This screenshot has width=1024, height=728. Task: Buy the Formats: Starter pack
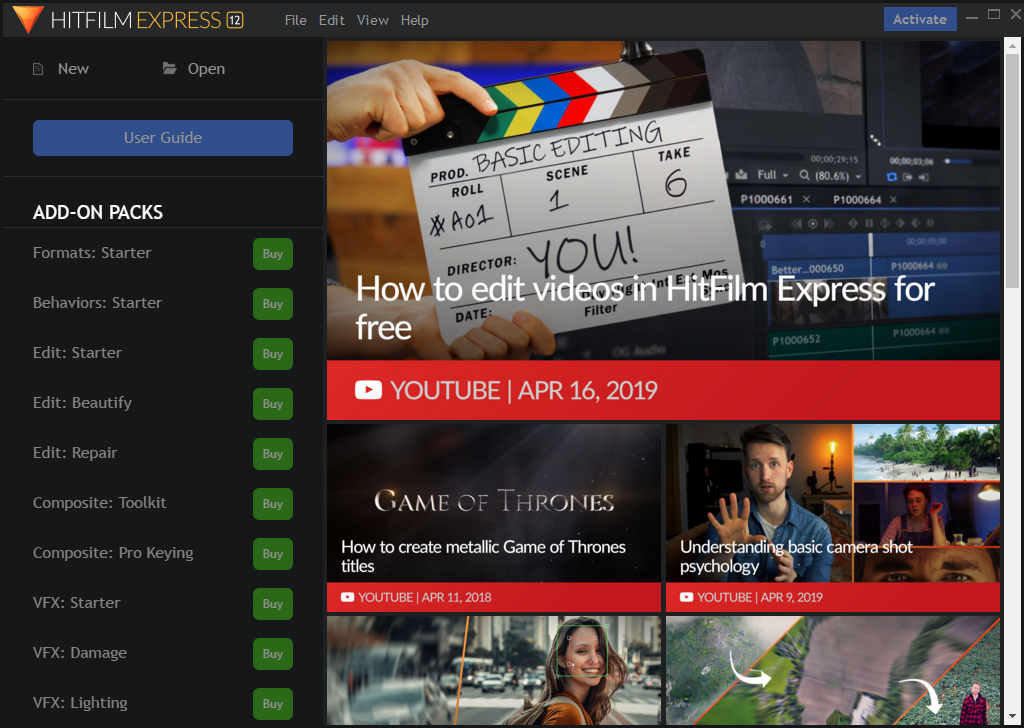point(272,254)
